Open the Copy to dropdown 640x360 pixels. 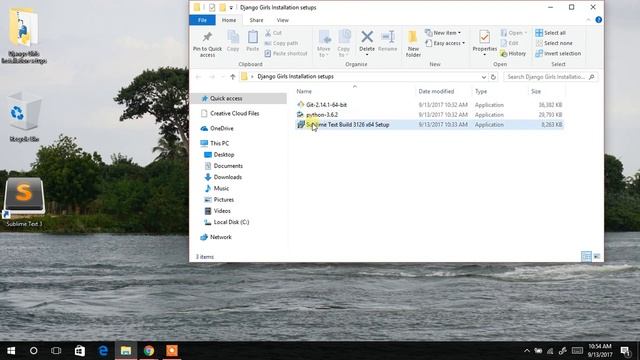344,44
